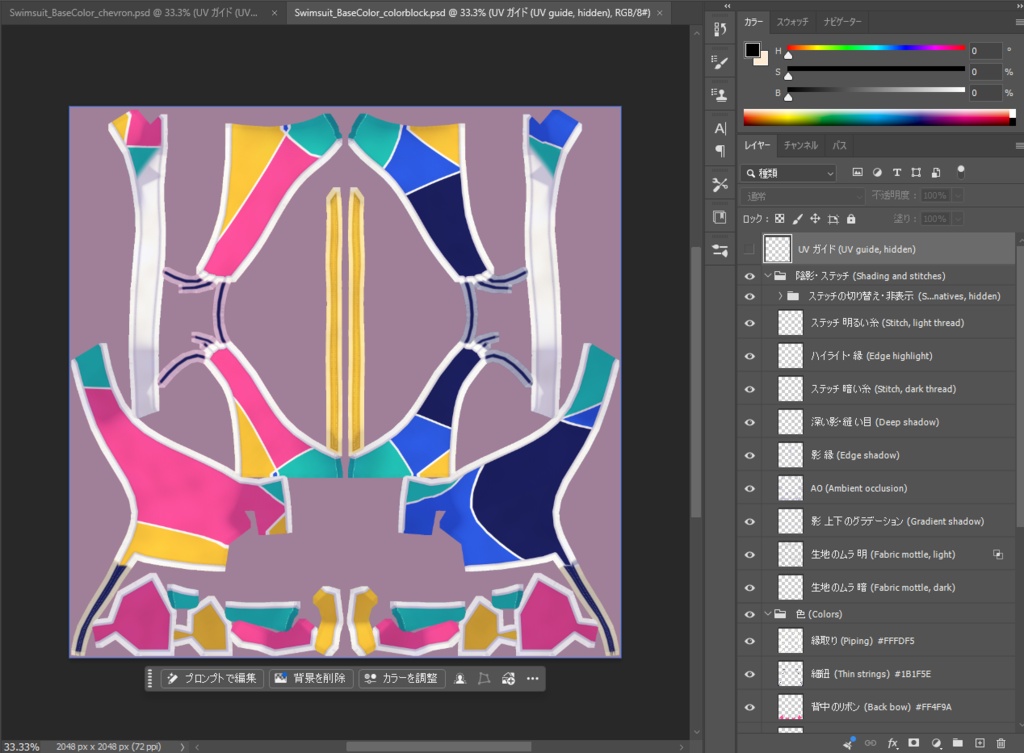
Task: Filter layers by smart objects icon
Action: click(936, 172)
